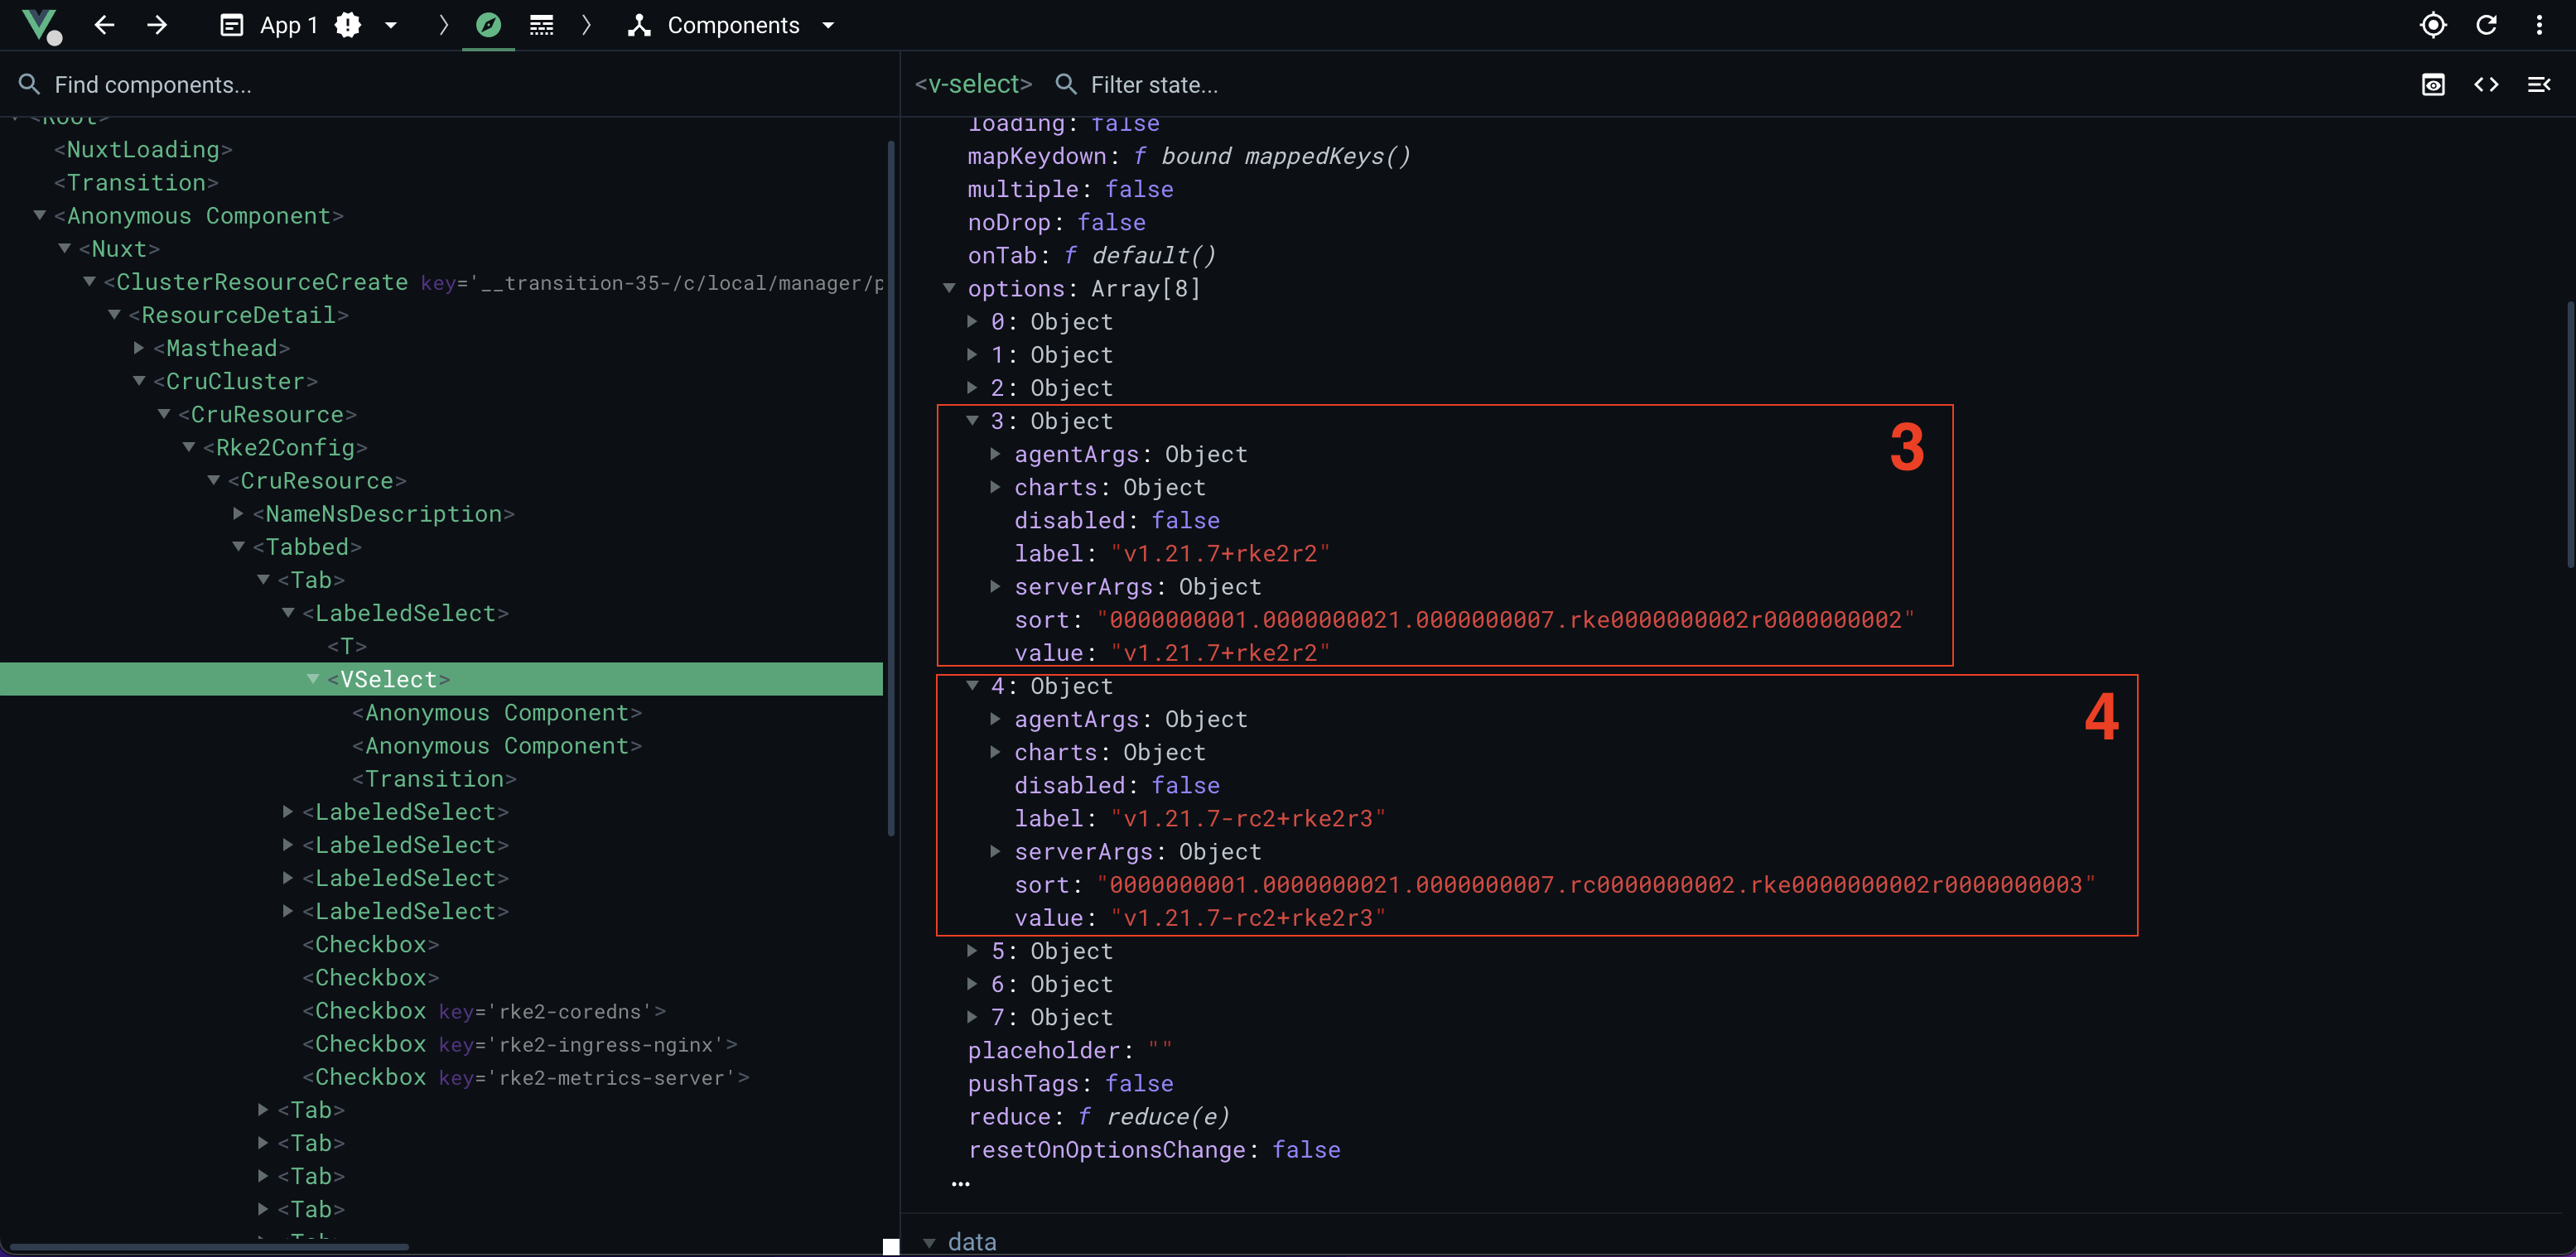Open the component in editor via code icon
The width and height of the screenshot is (2576, 1257).
pos(2487,84)
